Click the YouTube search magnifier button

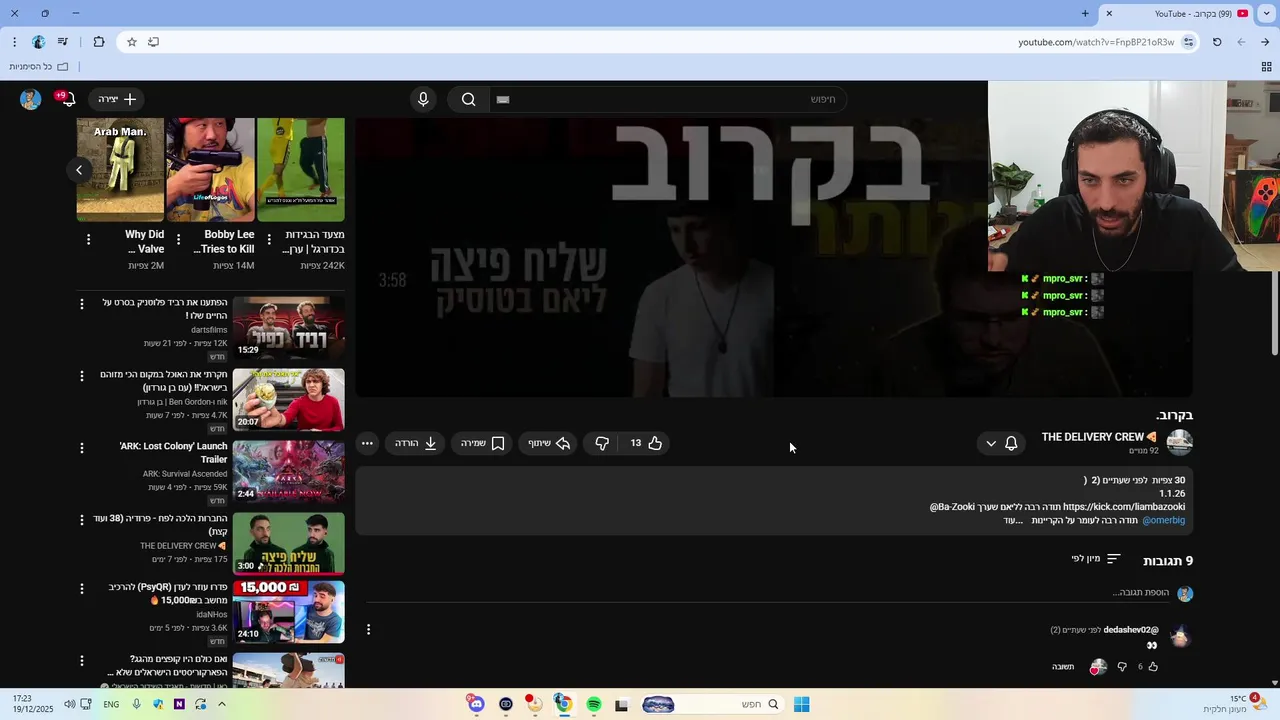point(468,99)
